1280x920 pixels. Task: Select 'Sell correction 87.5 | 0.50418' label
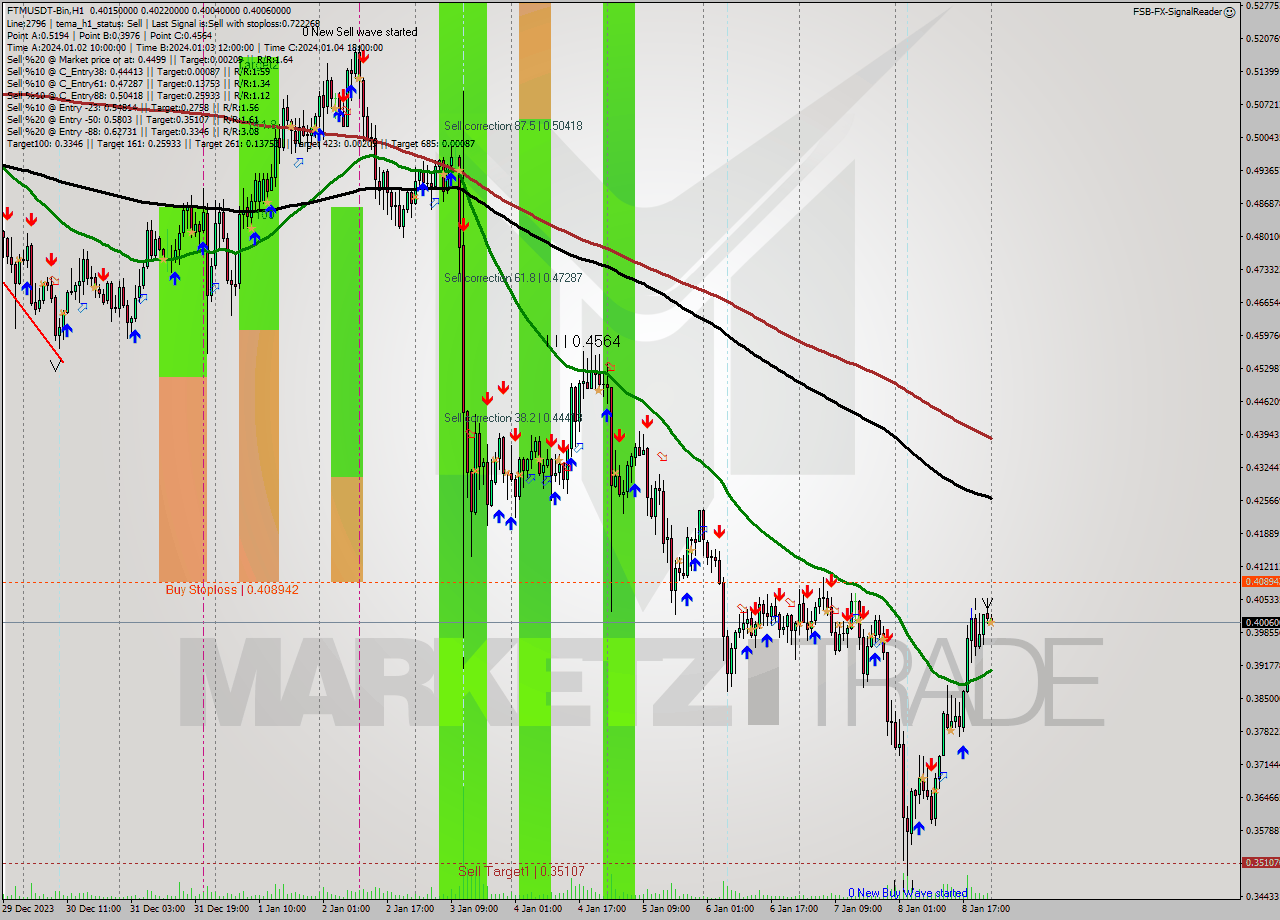tap(513, 126)
